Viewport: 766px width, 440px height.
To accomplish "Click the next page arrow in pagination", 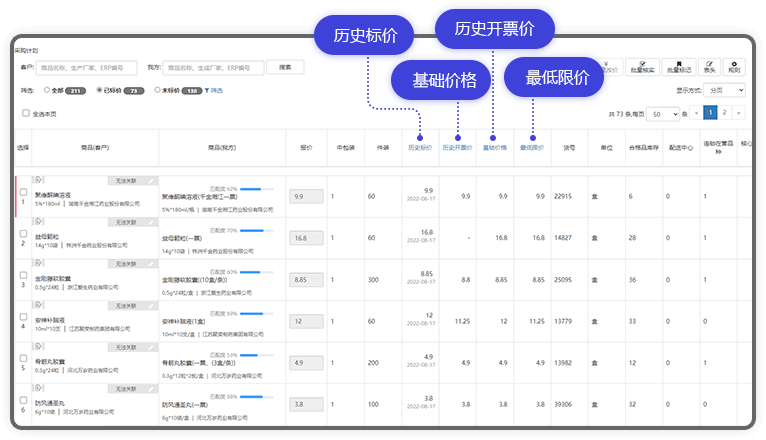I will 740,113.
